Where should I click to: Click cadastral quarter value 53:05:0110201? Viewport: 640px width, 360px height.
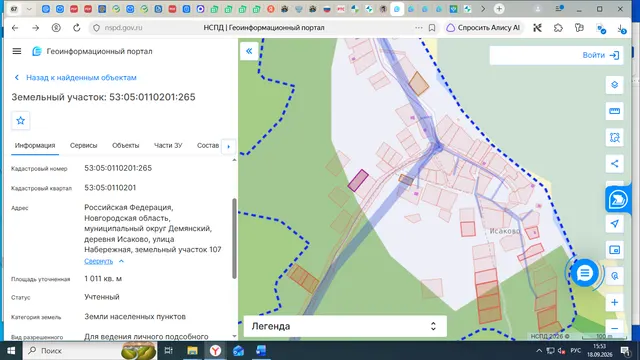(110, 188)
